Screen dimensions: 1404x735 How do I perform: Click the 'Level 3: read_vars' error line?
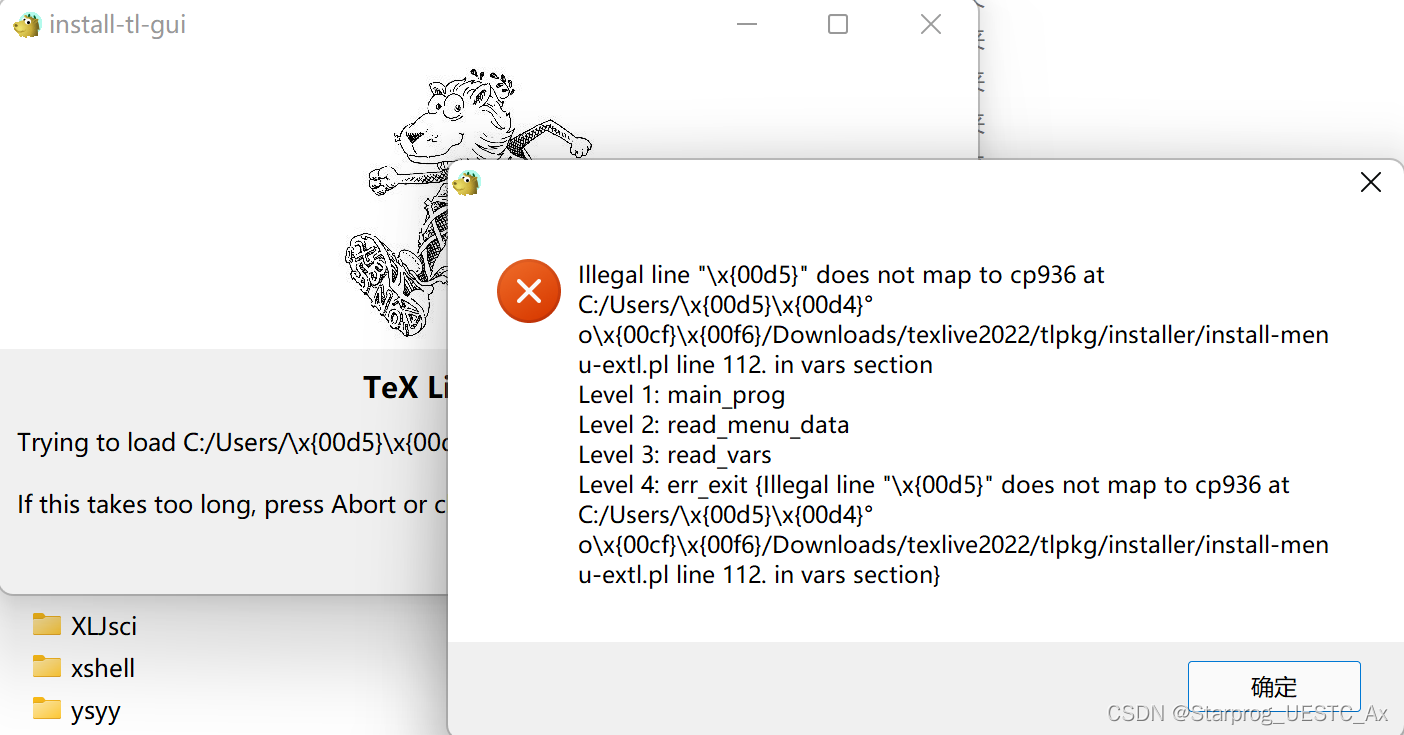(675, 455)
